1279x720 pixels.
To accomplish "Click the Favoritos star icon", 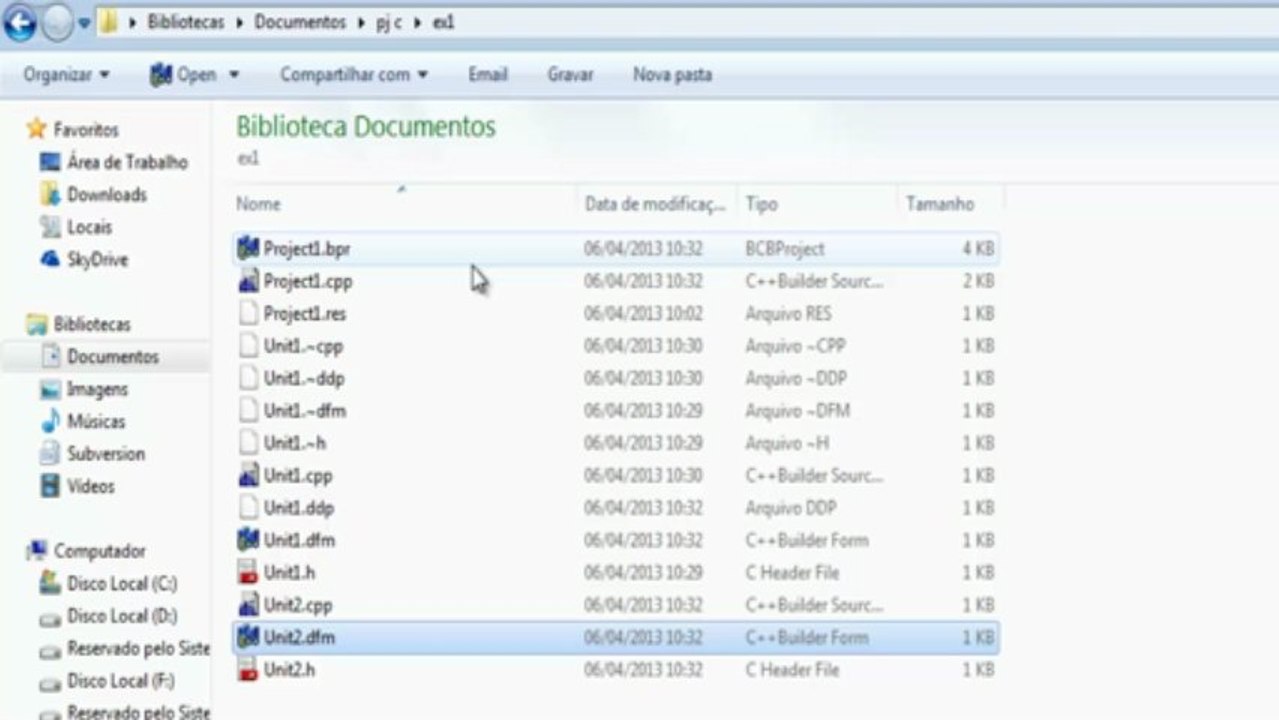I will click(x=37, y=129).
